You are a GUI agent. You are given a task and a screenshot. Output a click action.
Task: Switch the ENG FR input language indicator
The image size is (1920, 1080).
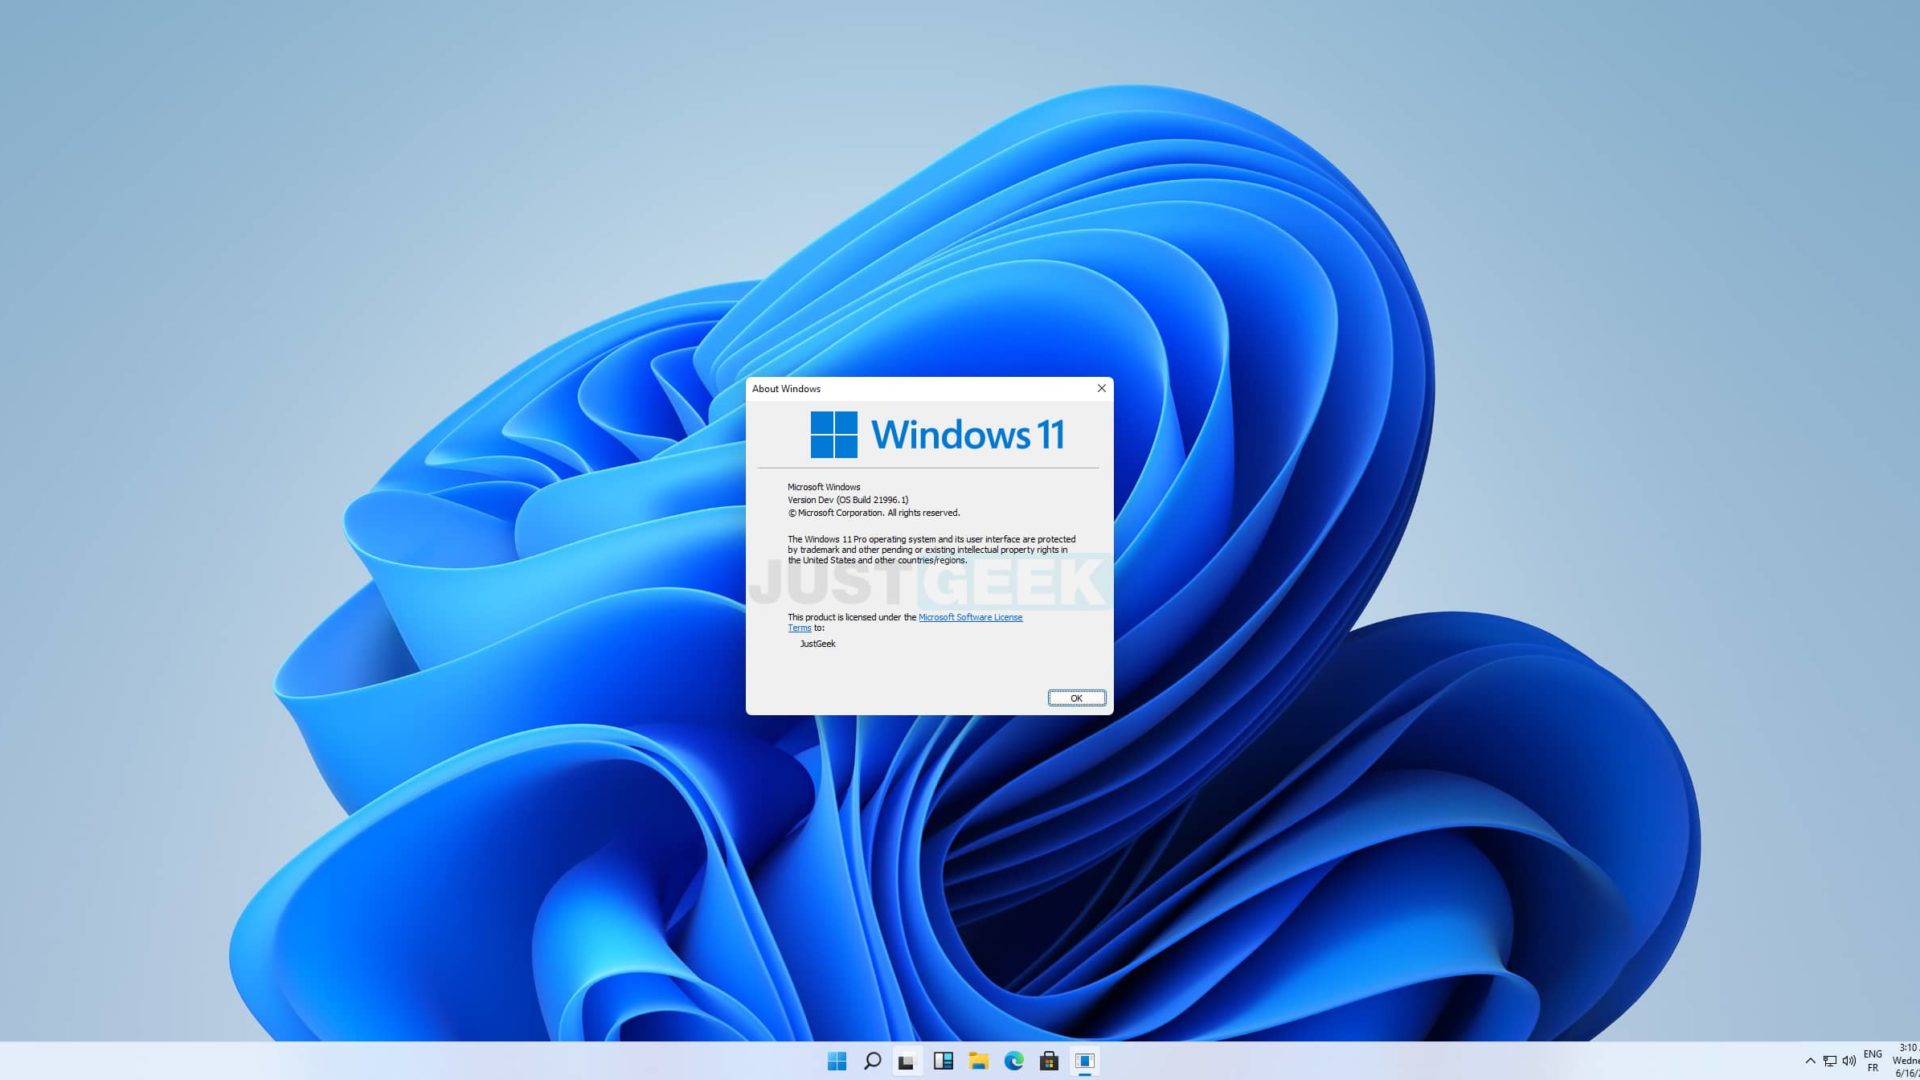click(x=1873, y=1061)
